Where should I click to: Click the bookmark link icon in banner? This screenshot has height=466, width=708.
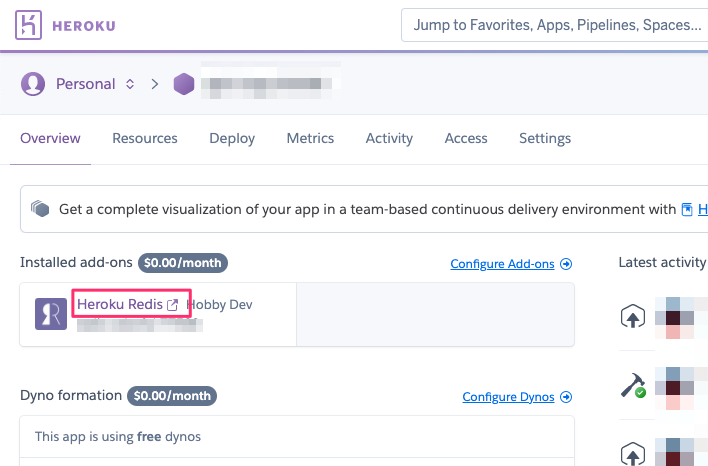click(x=687, y=210)
